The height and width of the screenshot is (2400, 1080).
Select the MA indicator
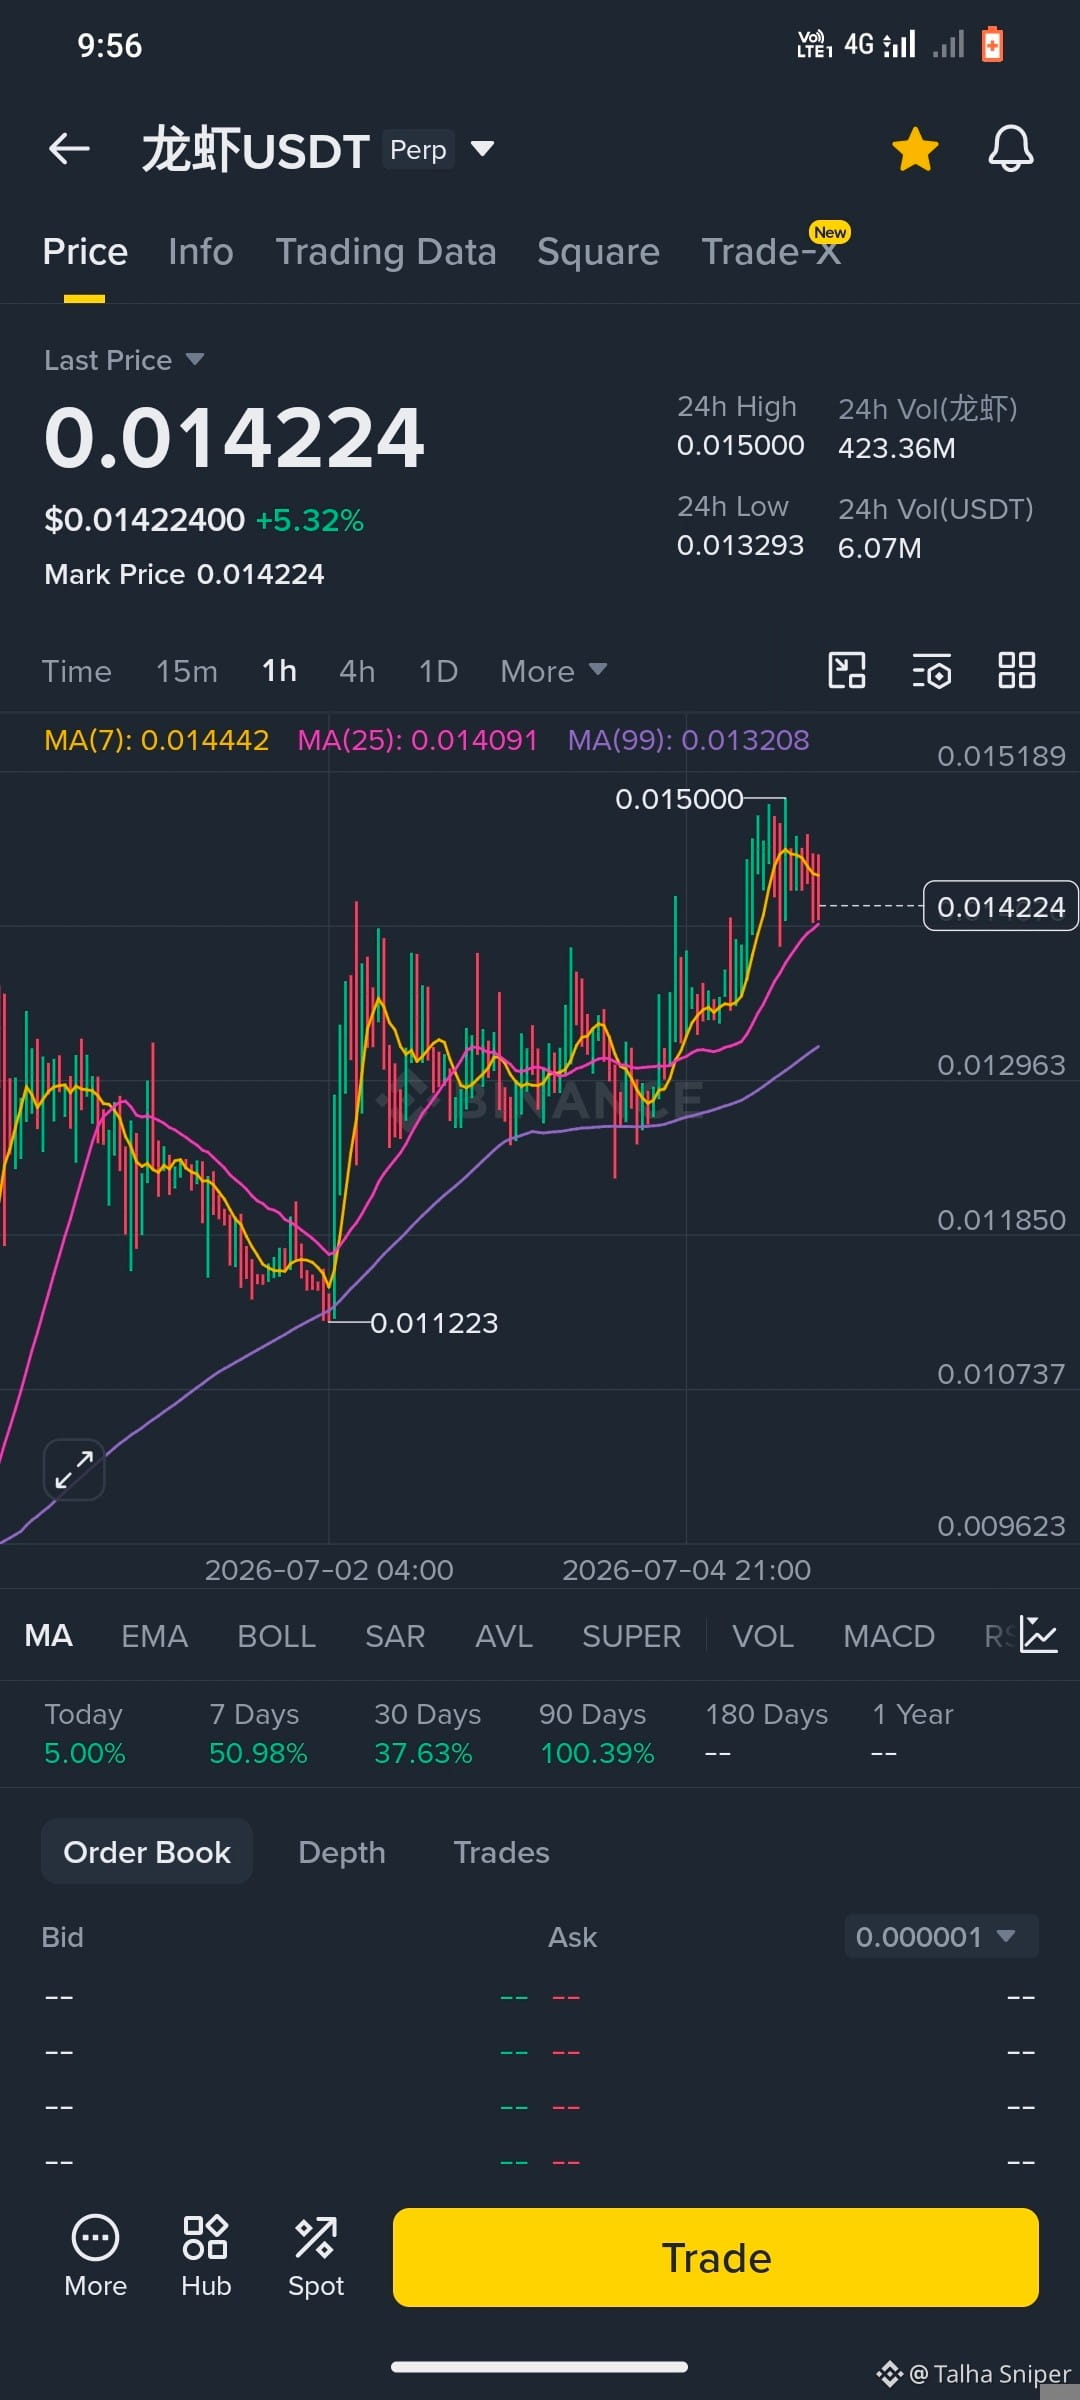point(48,1636)
